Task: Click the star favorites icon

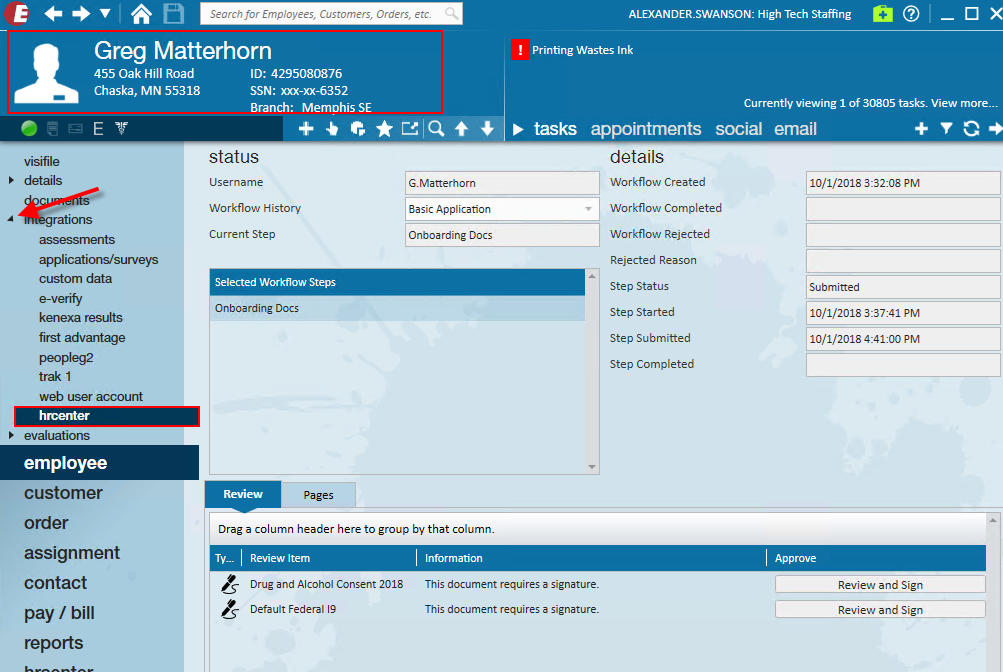Action: [x=384, y=129]
